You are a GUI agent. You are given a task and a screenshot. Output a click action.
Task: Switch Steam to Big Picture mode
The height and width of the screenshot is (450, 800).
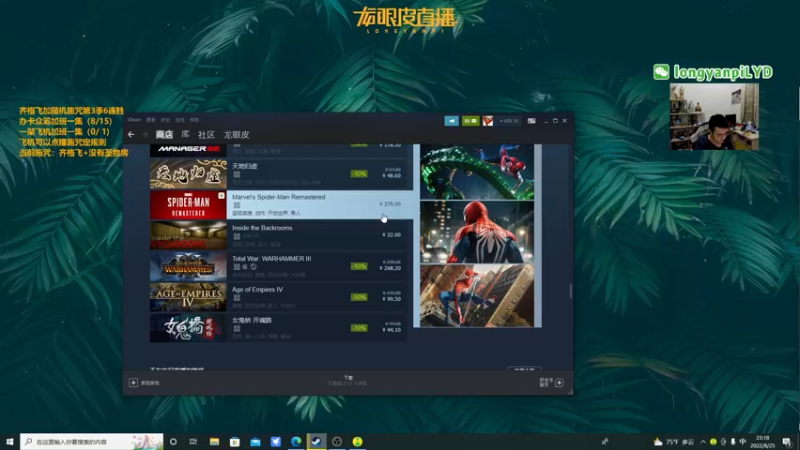pyautogui.click(x=532, y=121)
